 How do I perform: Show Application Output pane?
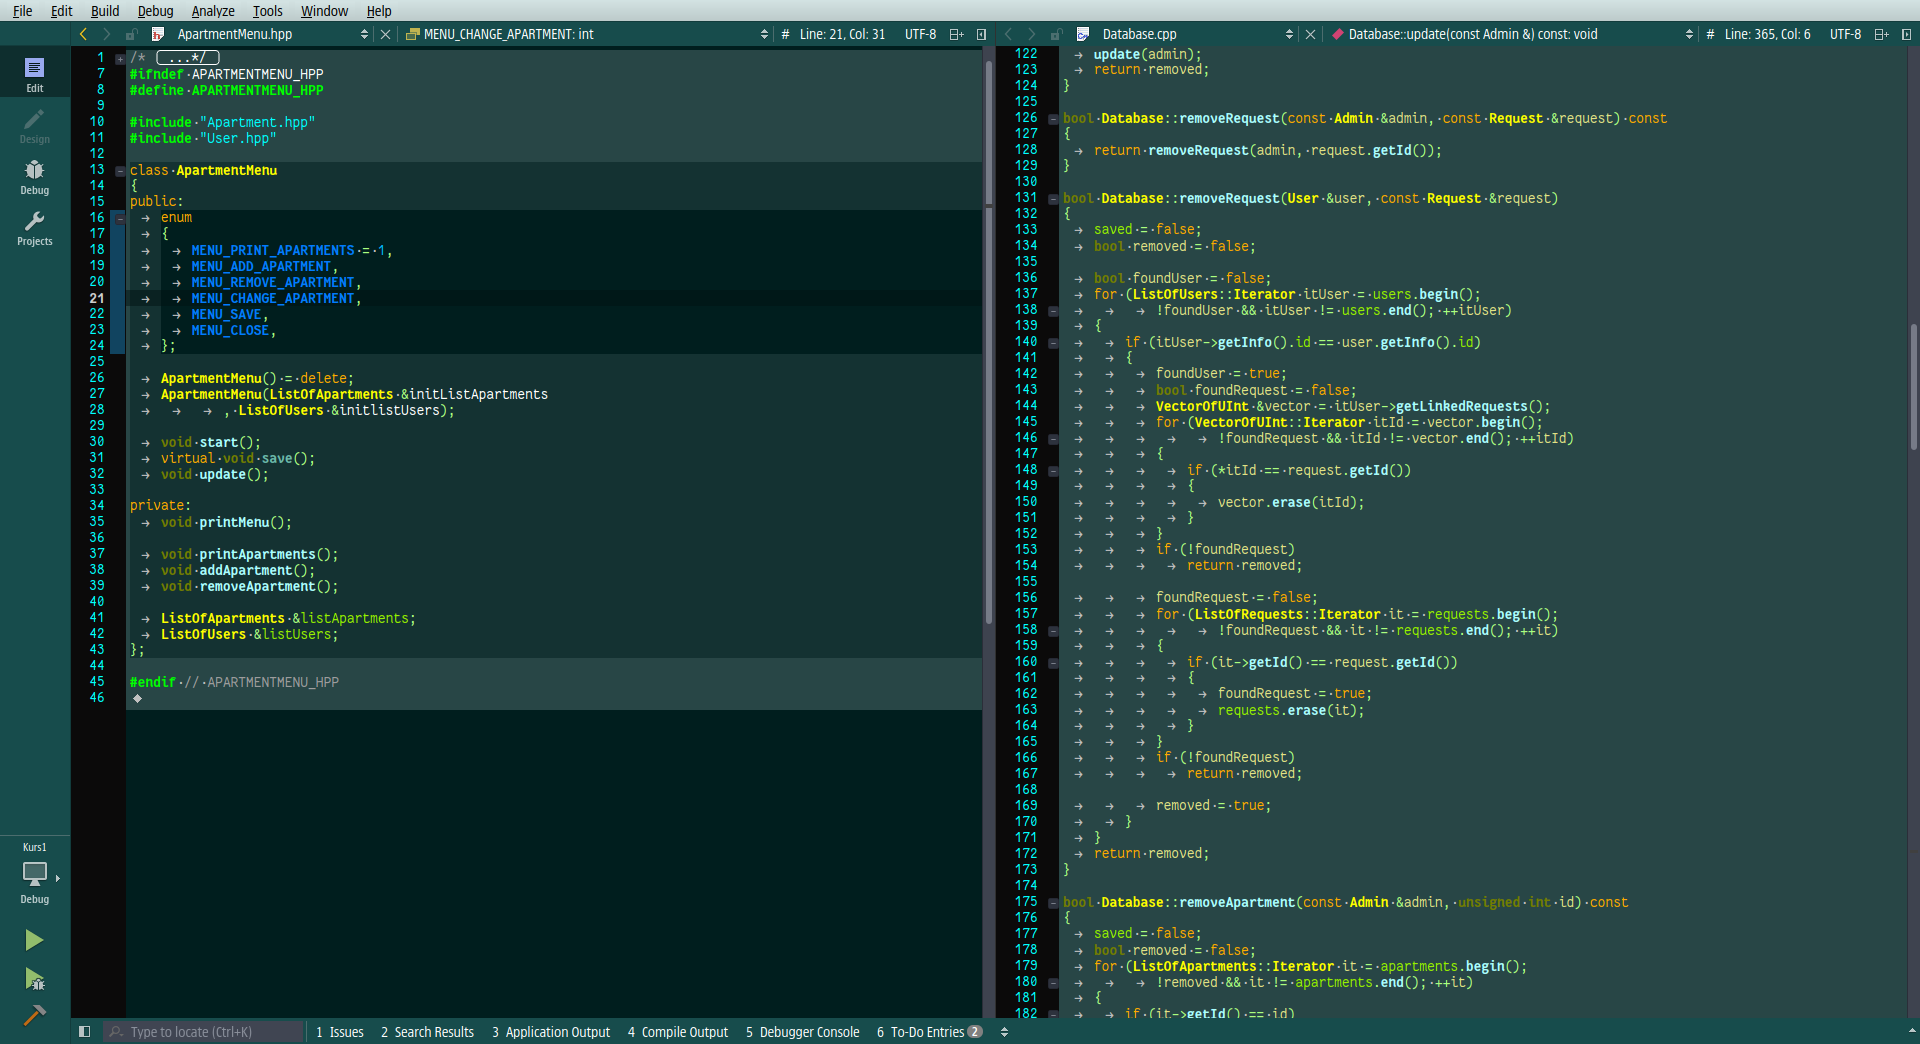(x=551, y=1032)
